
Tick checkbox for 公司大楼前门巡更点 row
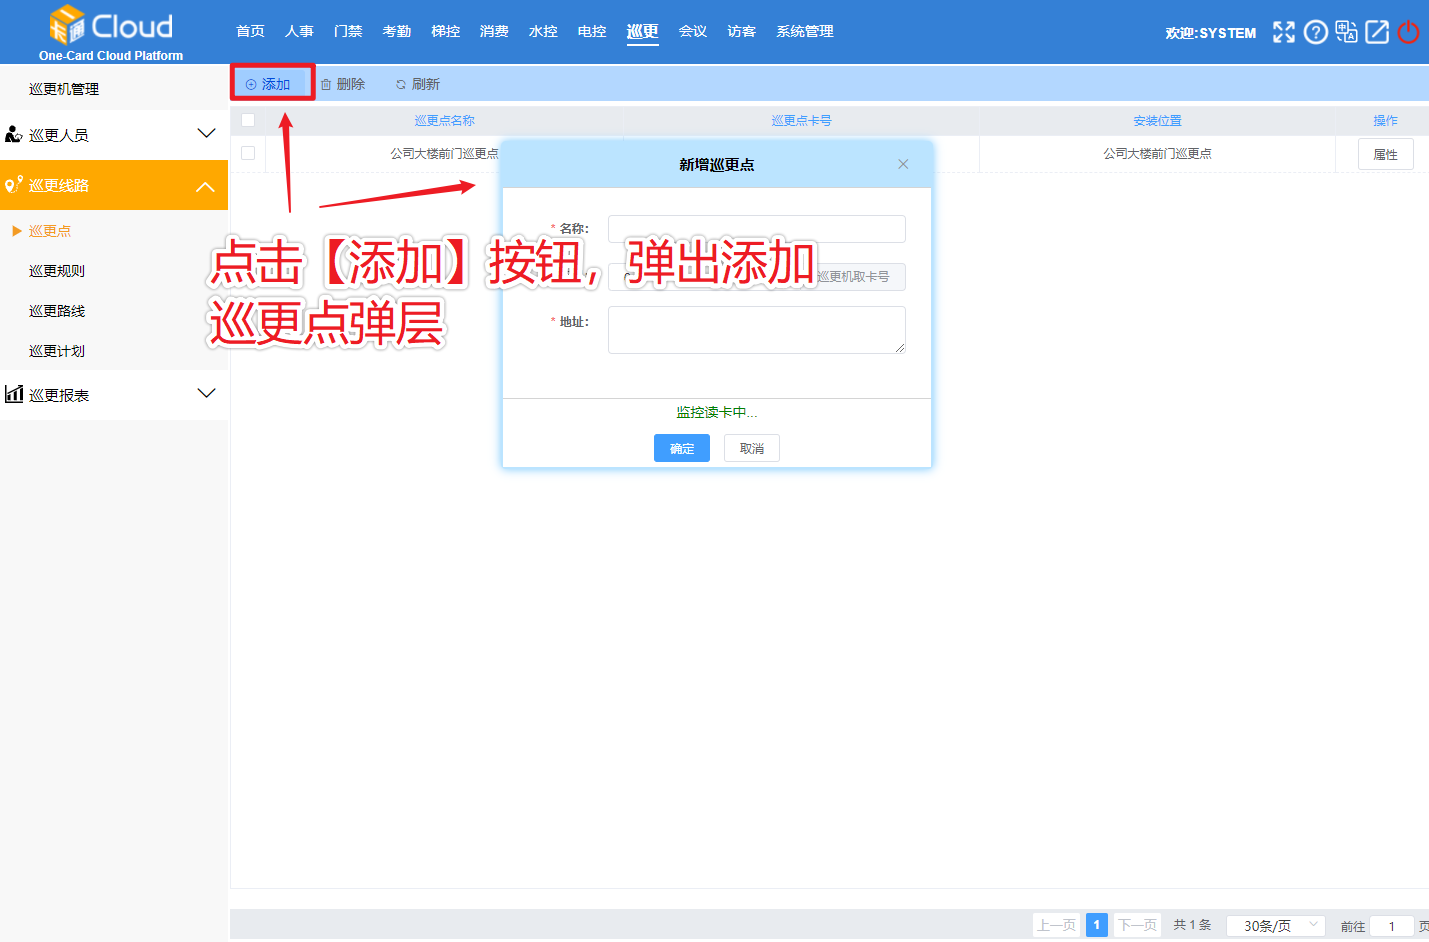click(x=248, y=153)
